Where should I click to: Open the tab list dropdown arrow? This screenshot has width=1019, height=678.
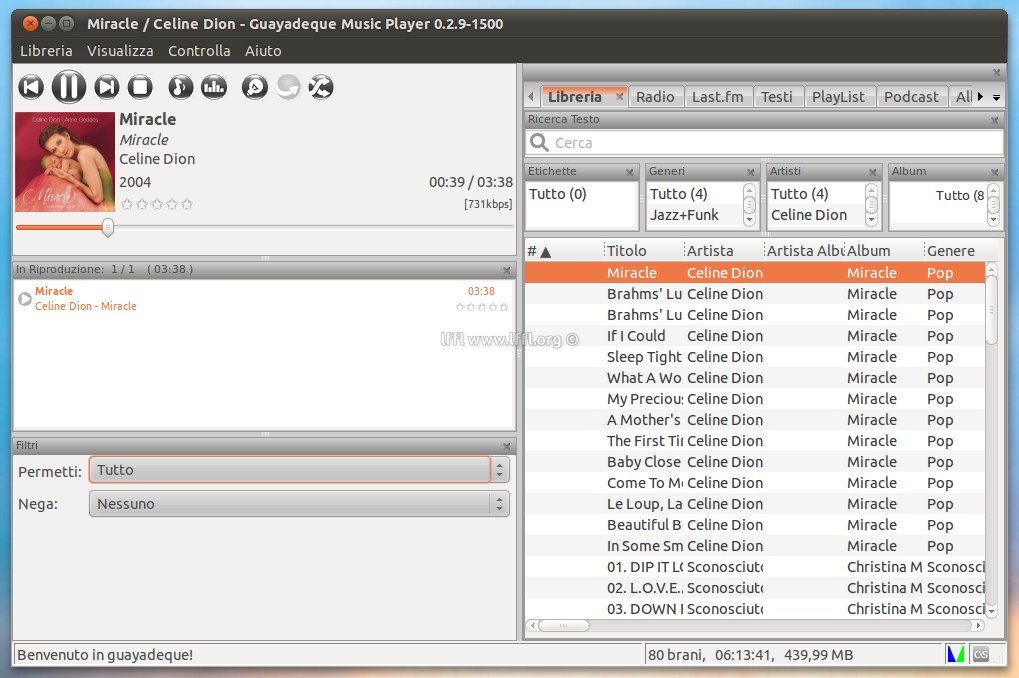tap(996, 98)
